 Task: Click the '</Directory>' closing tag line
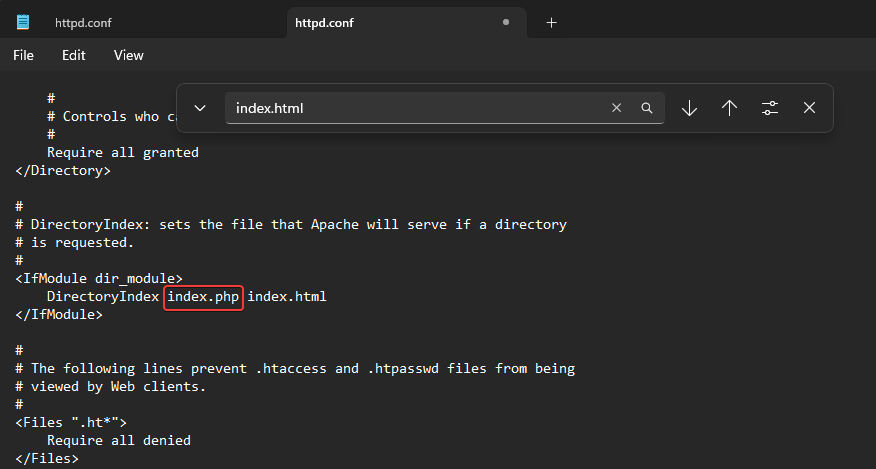click(63, 170)
